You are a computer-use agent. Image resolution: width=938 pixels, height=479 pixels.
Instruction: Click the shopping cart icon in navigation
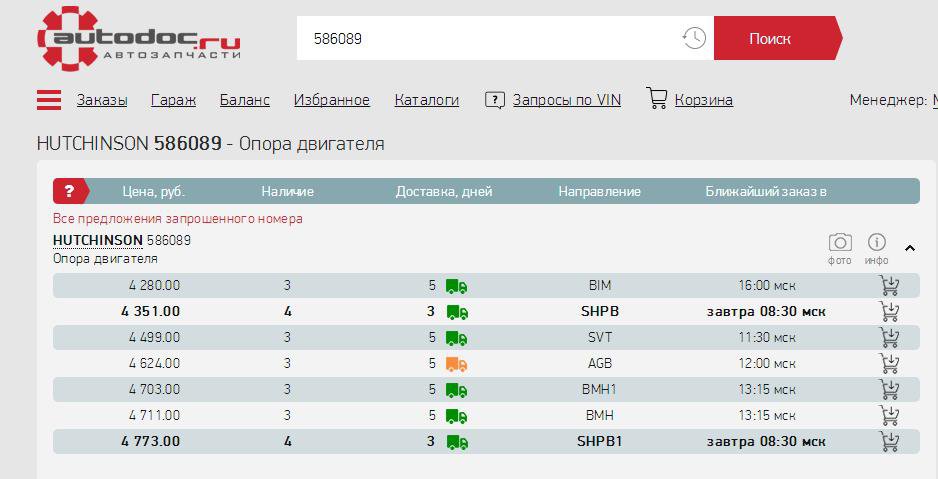pos(656,98)
